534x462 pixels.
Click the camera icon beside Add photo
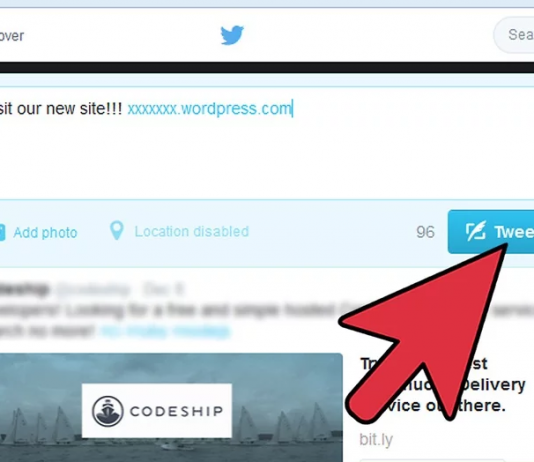pyautogui.click(x=2, y=233)
